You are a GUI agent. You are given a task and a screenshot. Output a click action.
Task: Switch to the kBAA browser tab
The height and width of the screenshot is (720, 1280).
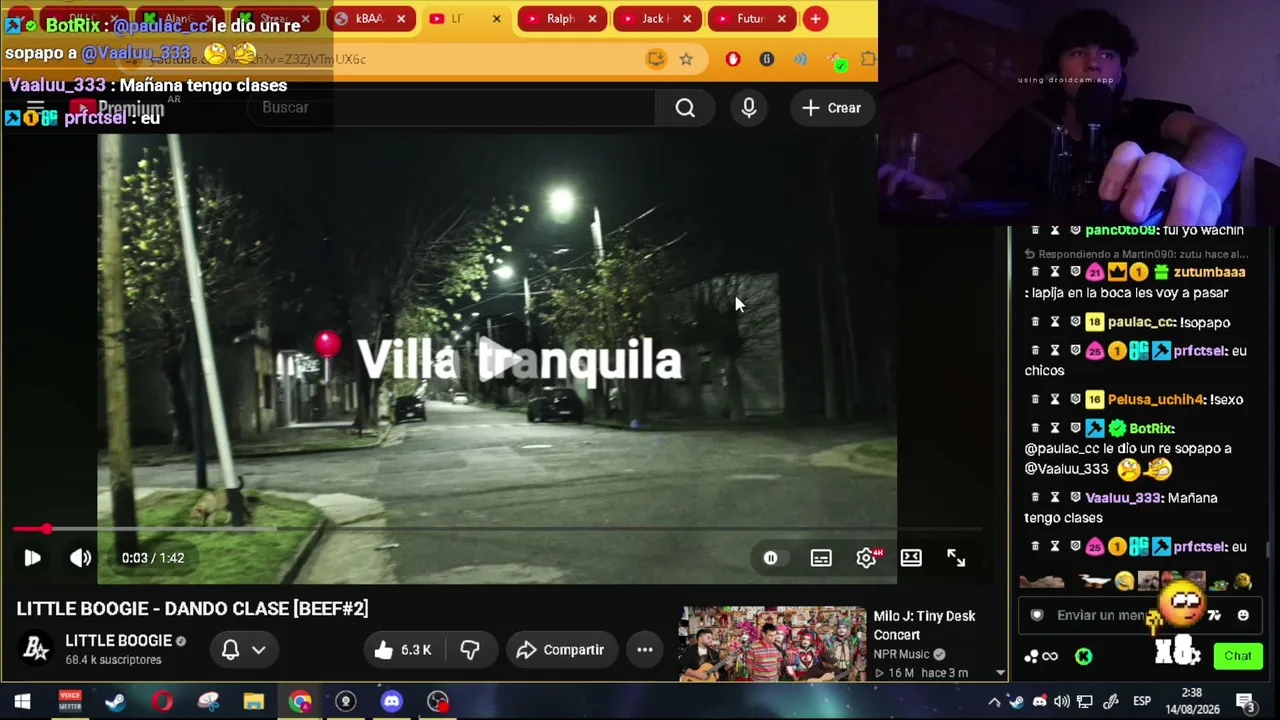click(372, 19)
